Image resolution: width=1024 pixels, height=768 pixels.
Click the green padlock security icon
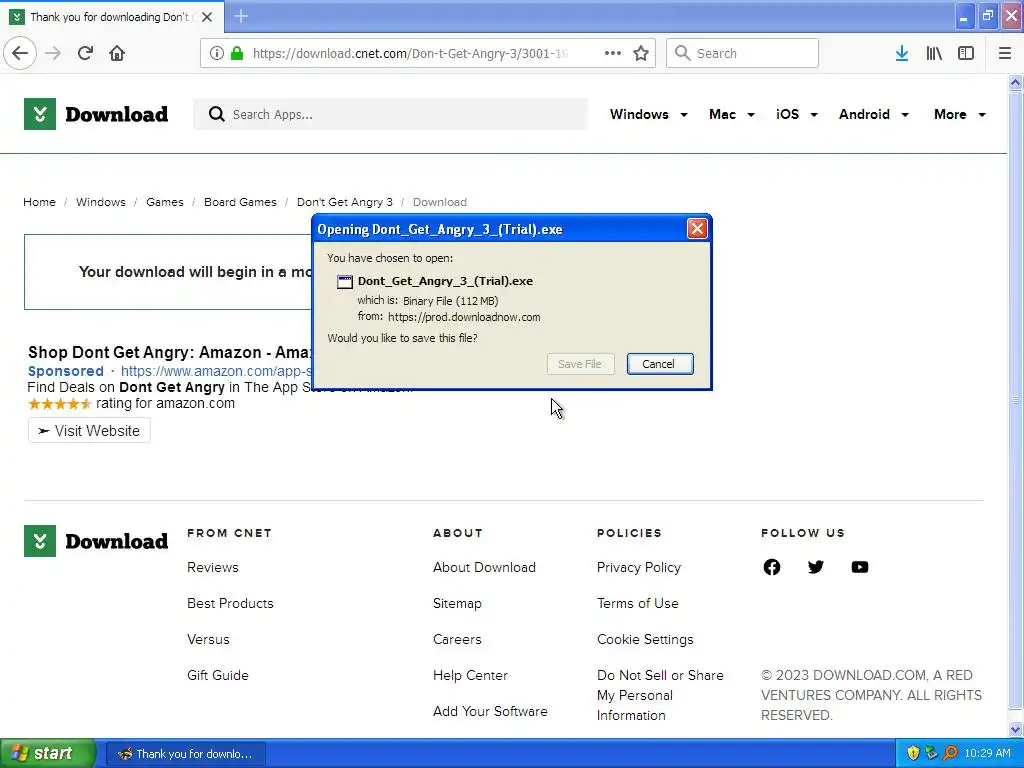[x=237, y=53]
